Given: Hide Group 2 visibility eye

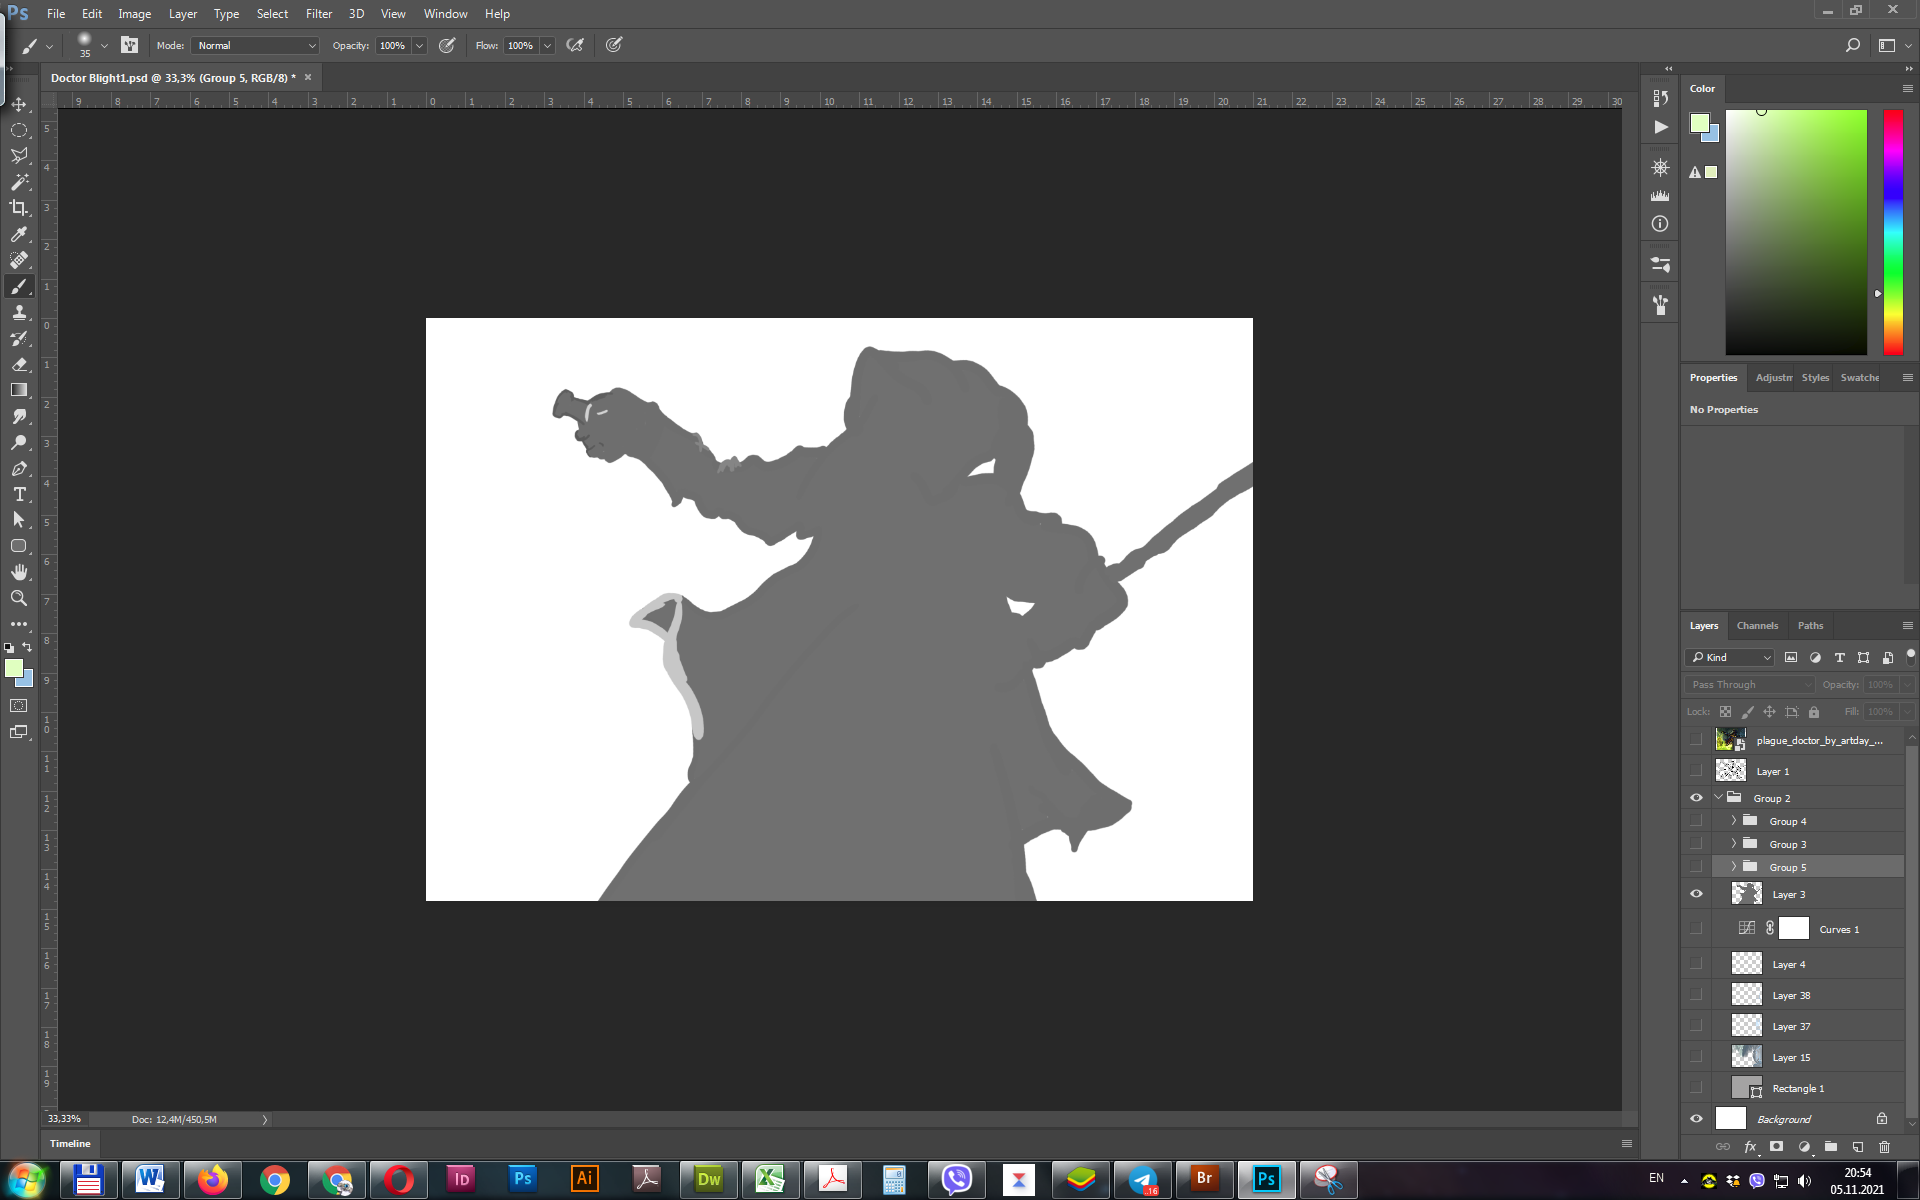Looking at the screenshot, I should (1696, 798).
